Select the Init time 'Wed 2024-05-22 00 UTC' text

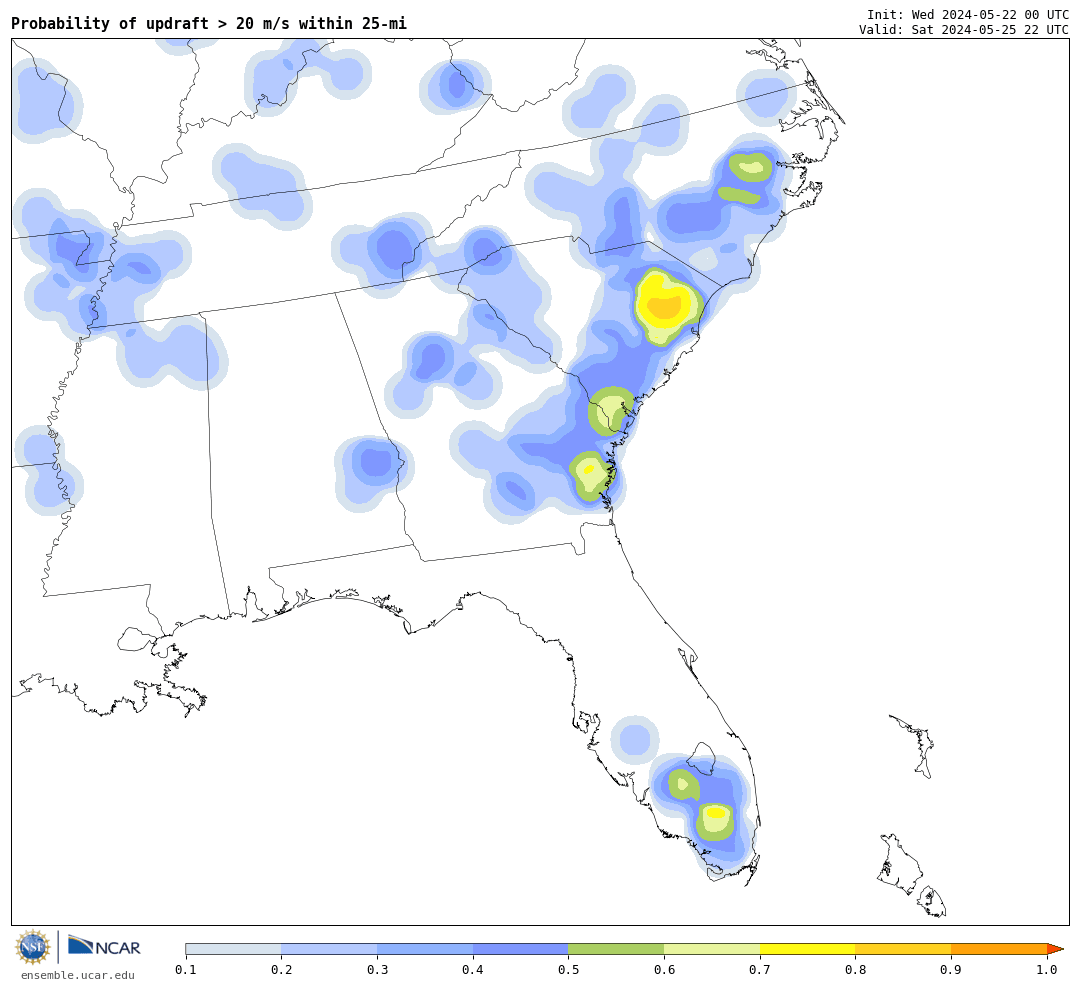[x=990, y=14]
